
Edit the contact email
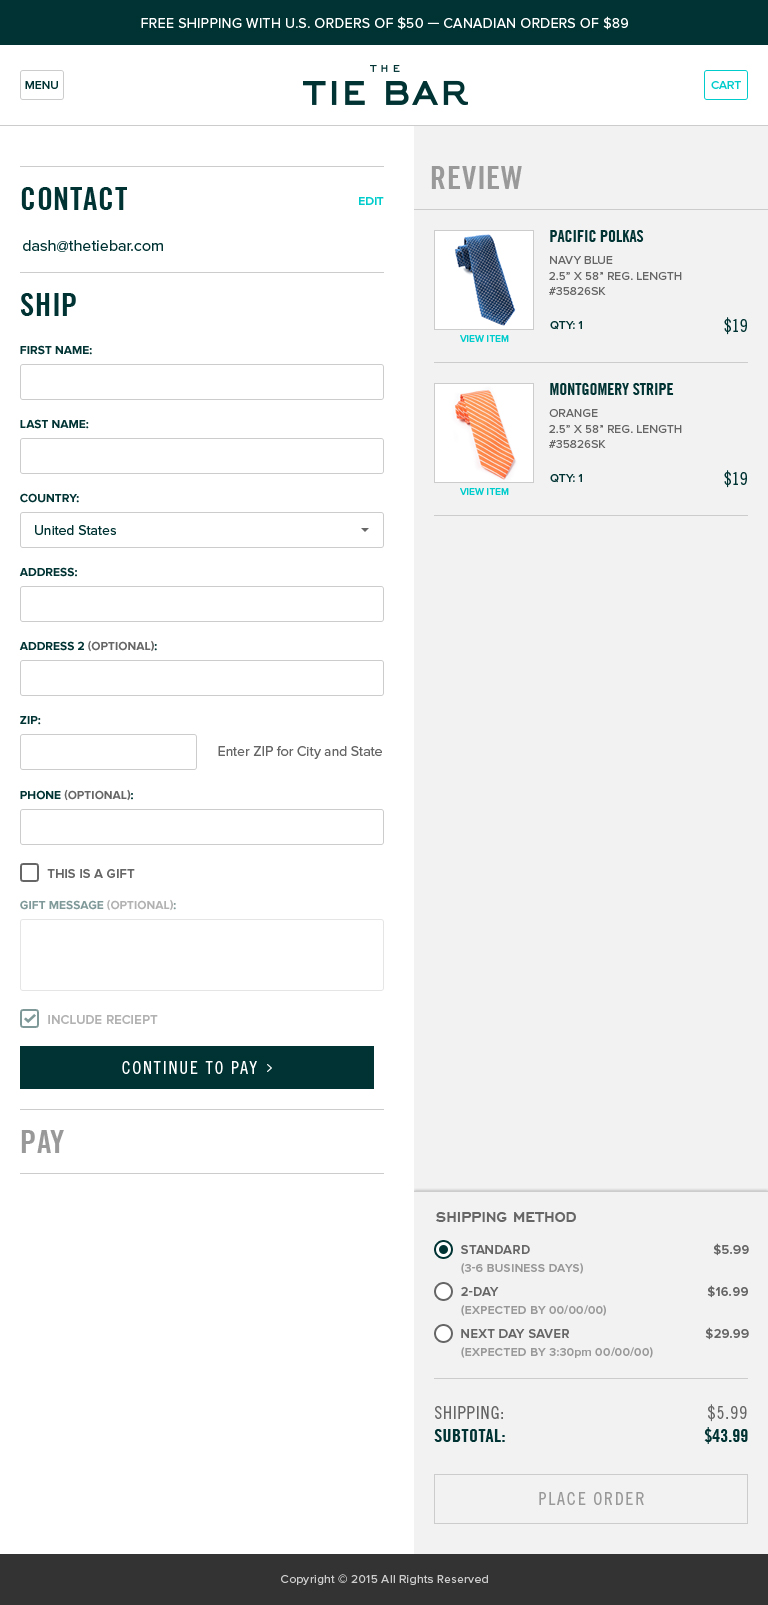pos(371,201)
